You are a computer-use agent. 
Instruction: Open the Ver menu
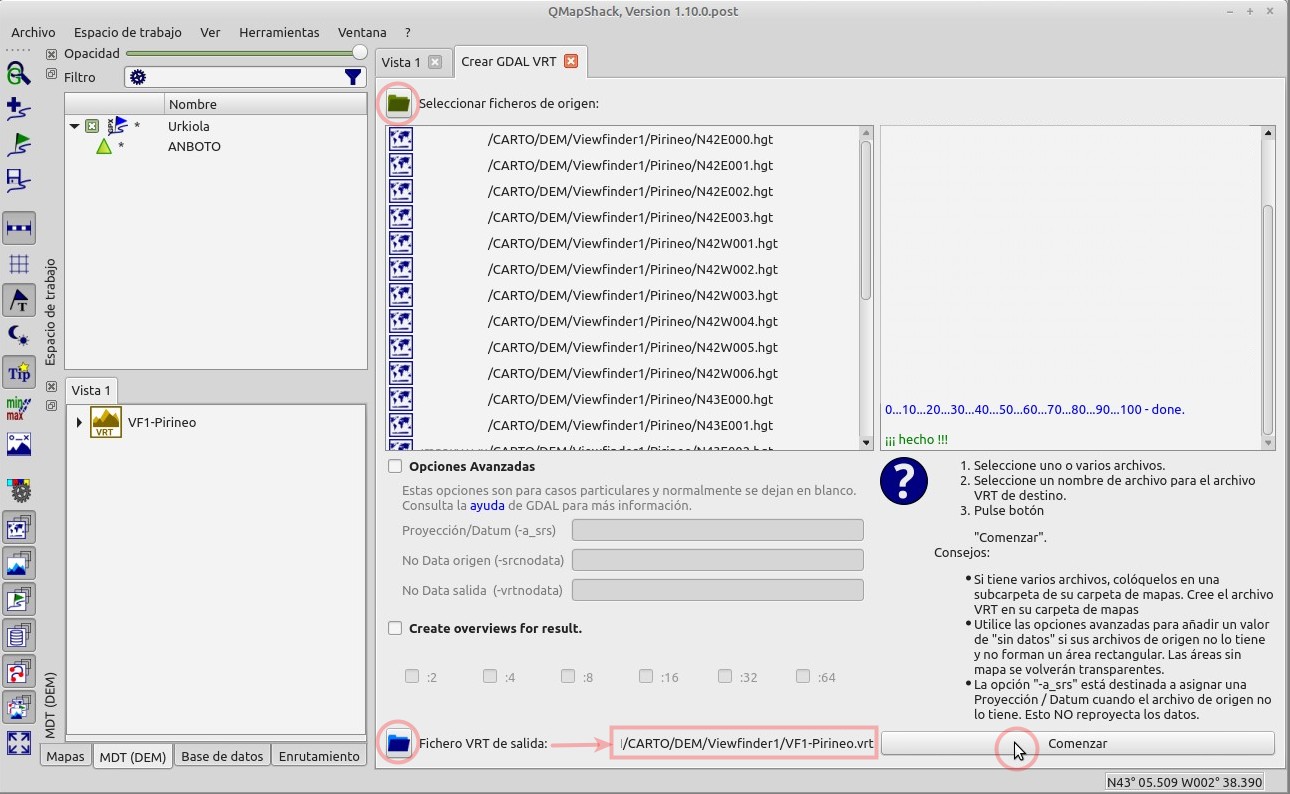point(210,32)
